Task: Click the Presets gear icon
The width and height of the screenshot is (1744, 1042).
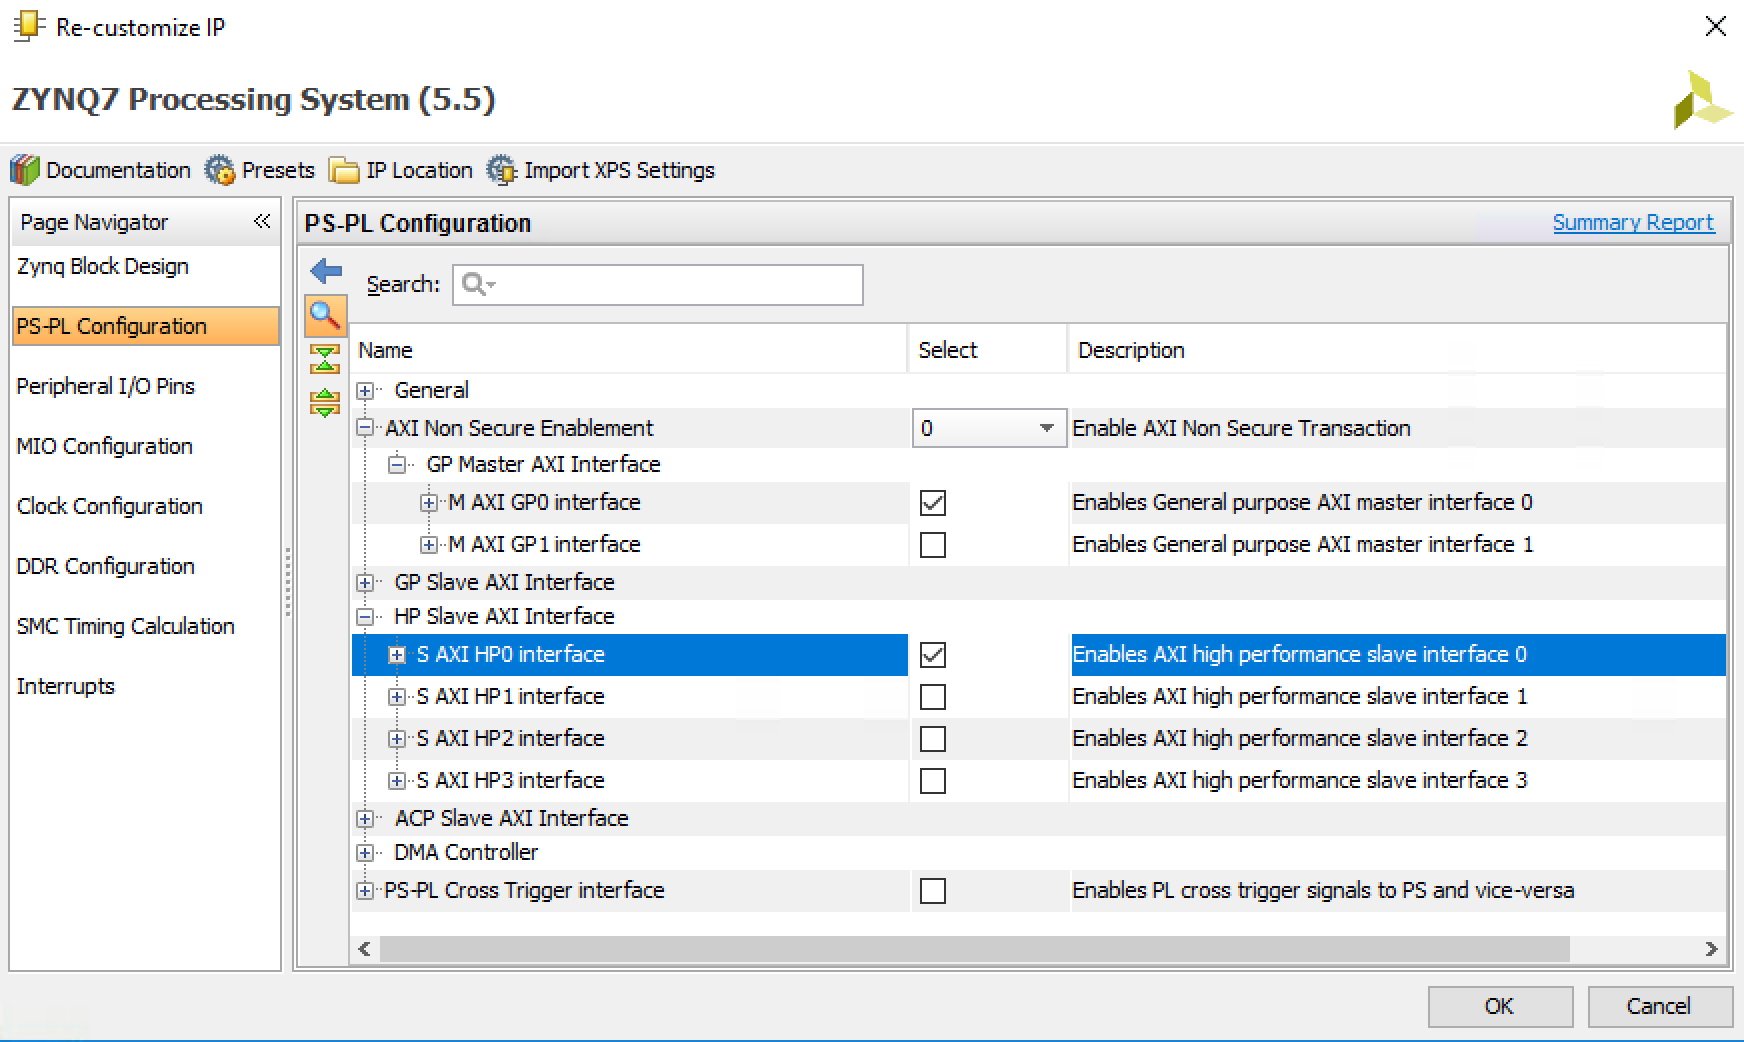Action: tap(220, 170)
